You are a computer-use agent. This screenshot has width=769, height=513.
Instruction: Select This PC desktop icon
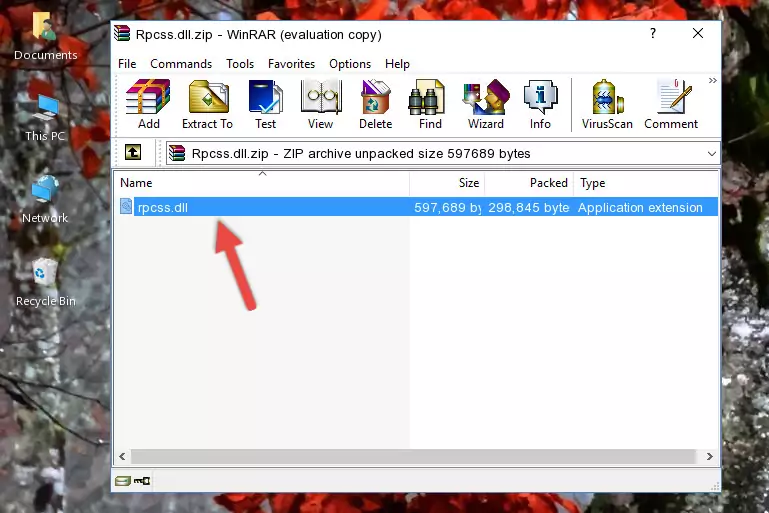point(45,118)
